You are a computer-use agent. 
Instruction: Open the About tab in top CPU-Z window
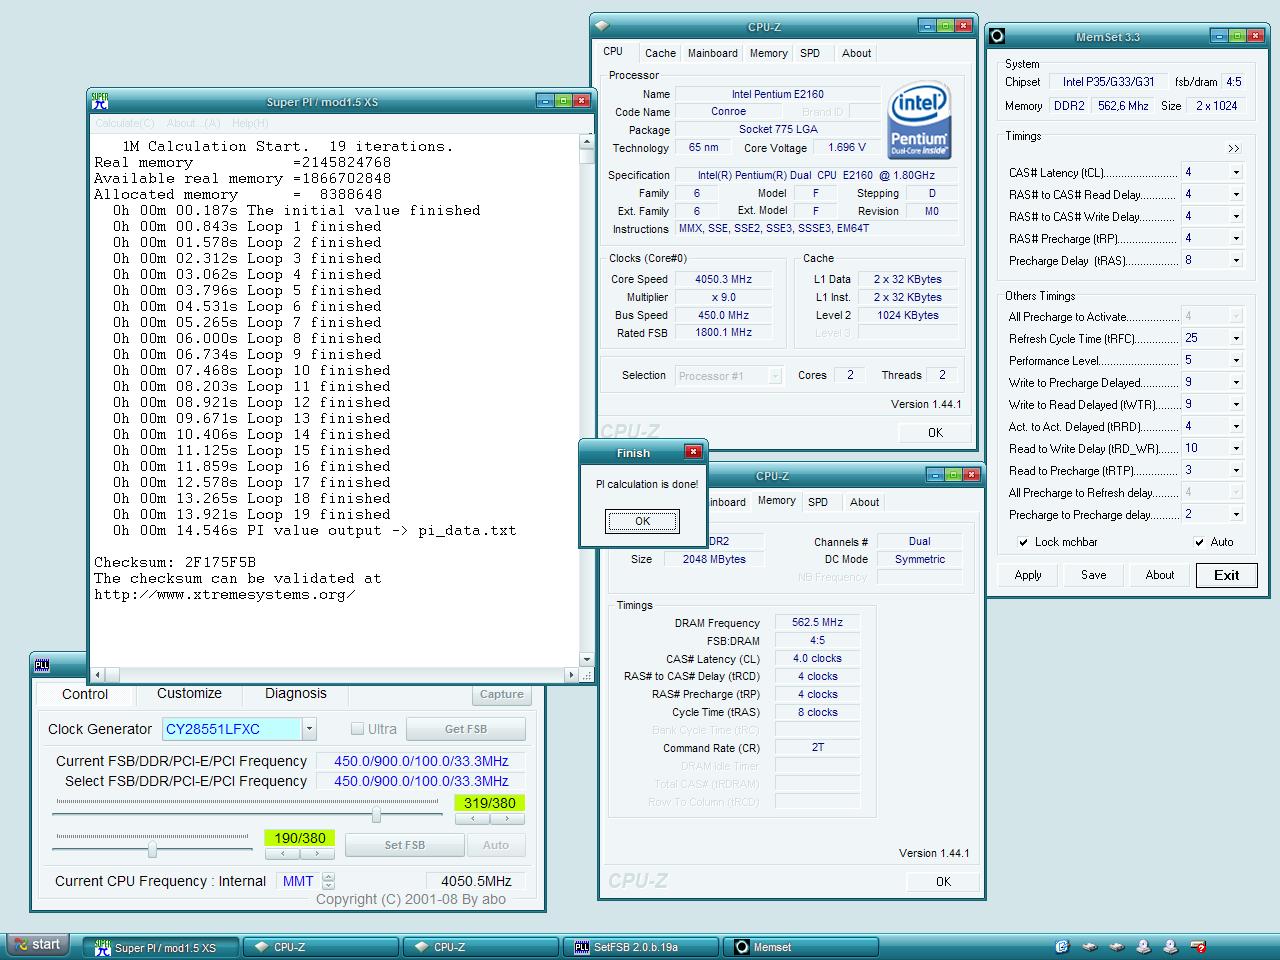pos(856,53)
